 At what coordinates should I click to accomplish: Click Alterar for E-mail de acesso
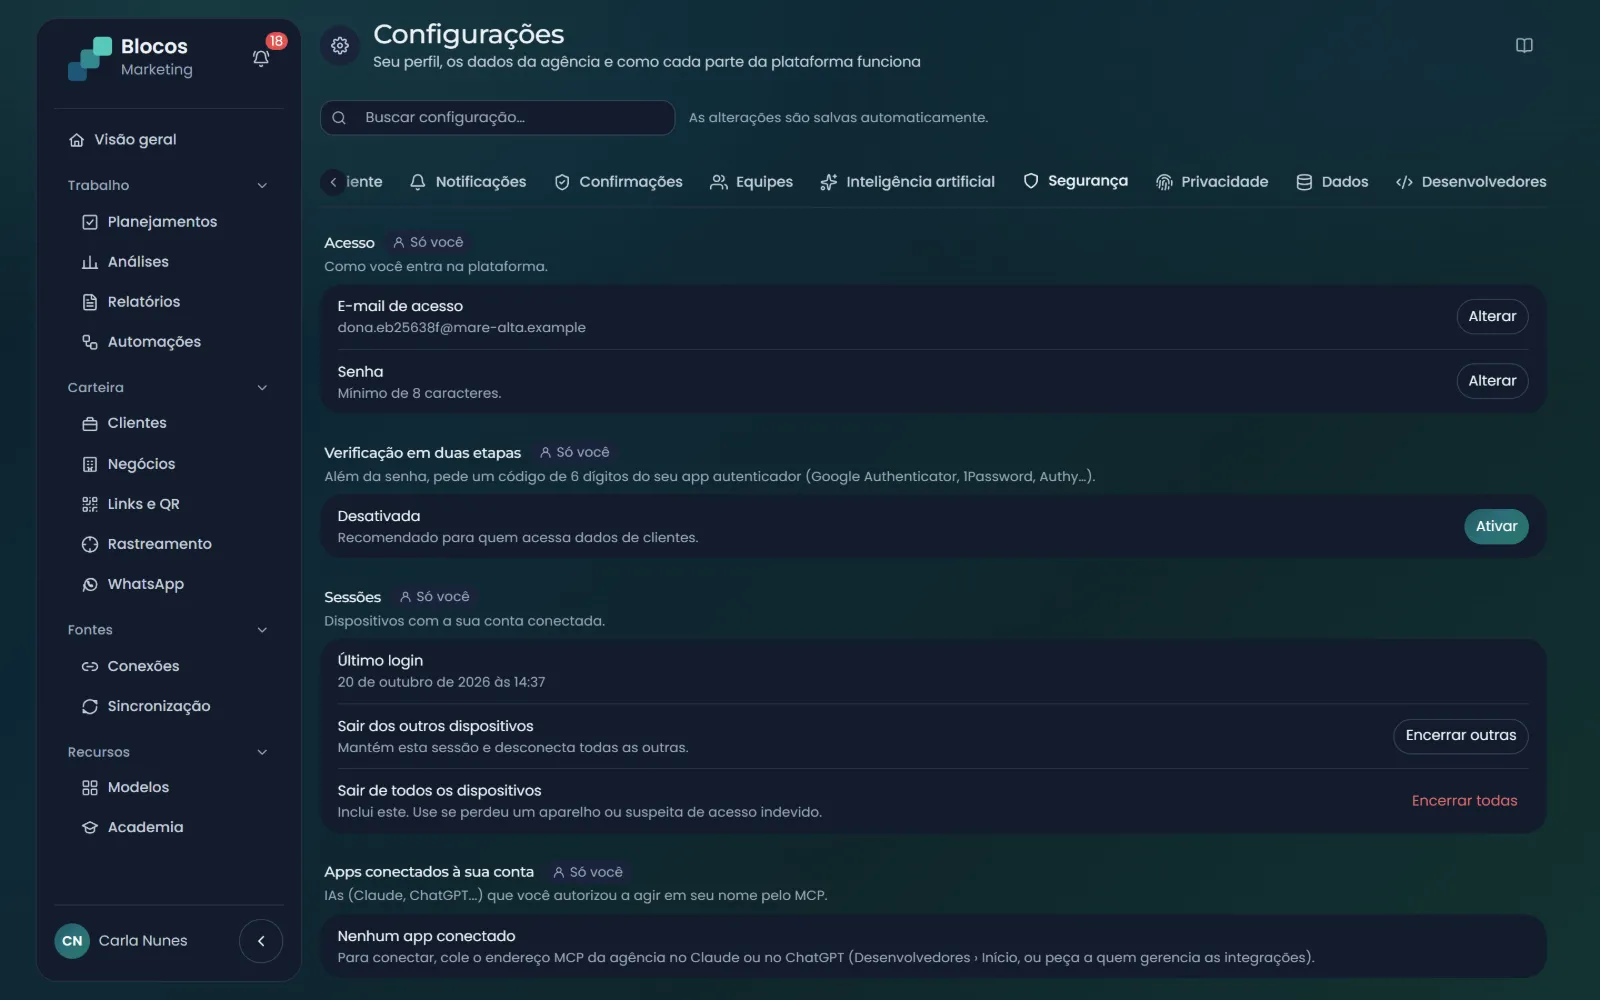click(x=1492, y=316)
